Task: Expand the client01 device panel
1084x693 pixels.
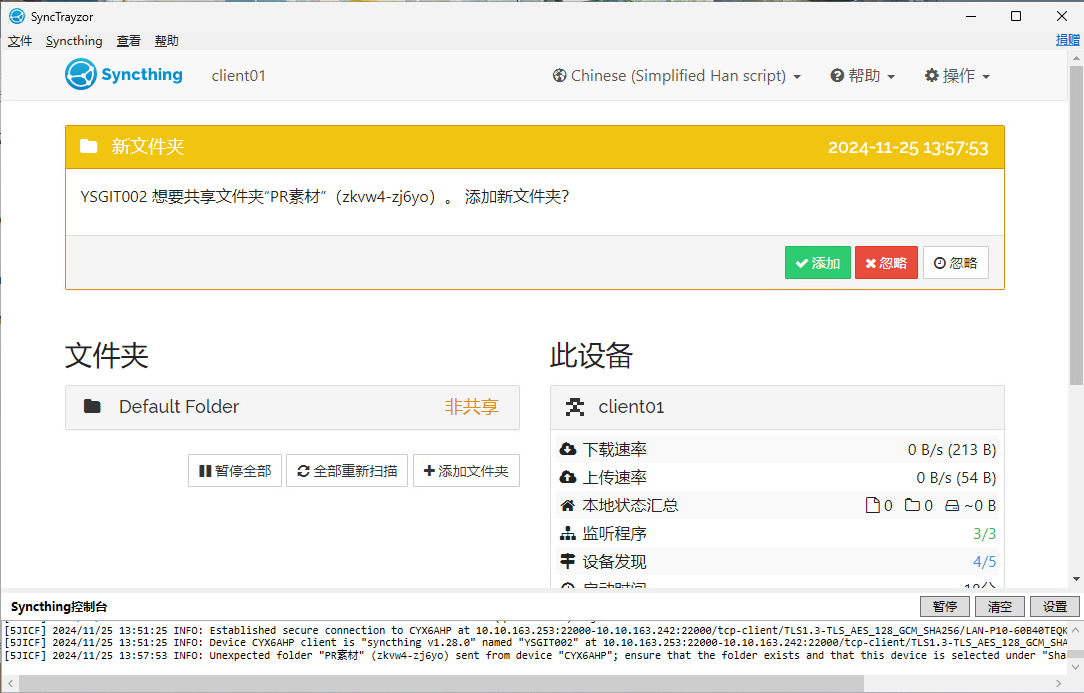Action: tap(777, 407)
